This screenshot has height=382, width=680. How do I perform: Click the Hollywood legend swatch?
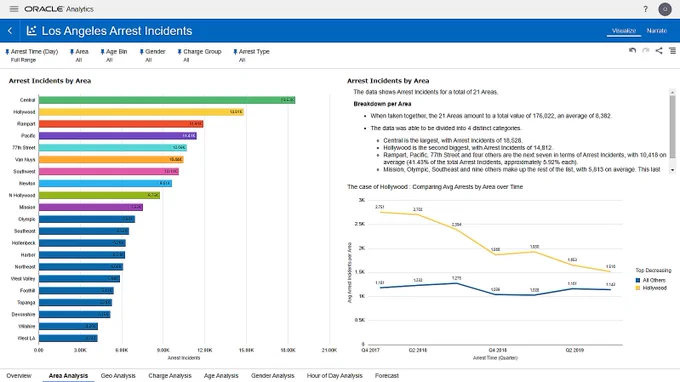[638, 288]
